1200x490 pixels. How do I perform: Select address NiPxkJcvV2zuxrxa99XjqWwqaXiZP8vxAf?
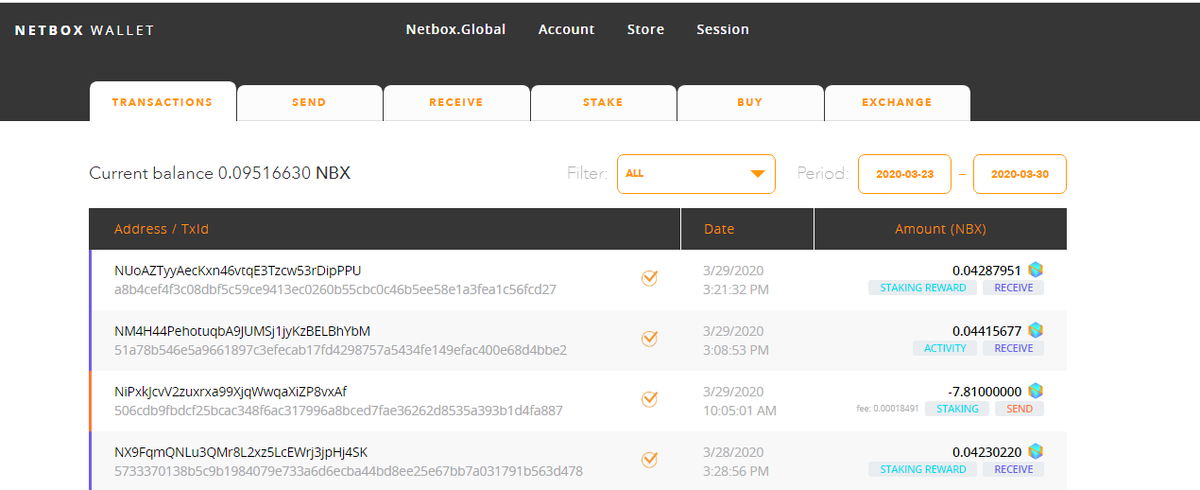(231, 391)
